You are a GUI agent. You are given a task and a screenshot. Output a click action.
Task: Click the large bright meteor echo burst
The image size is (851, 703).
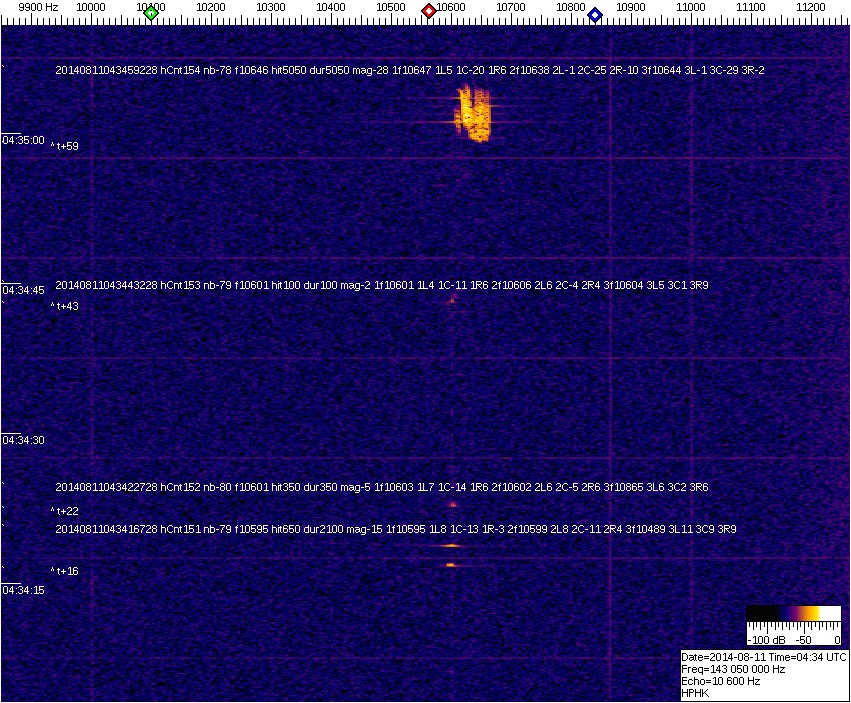(473, 113)
